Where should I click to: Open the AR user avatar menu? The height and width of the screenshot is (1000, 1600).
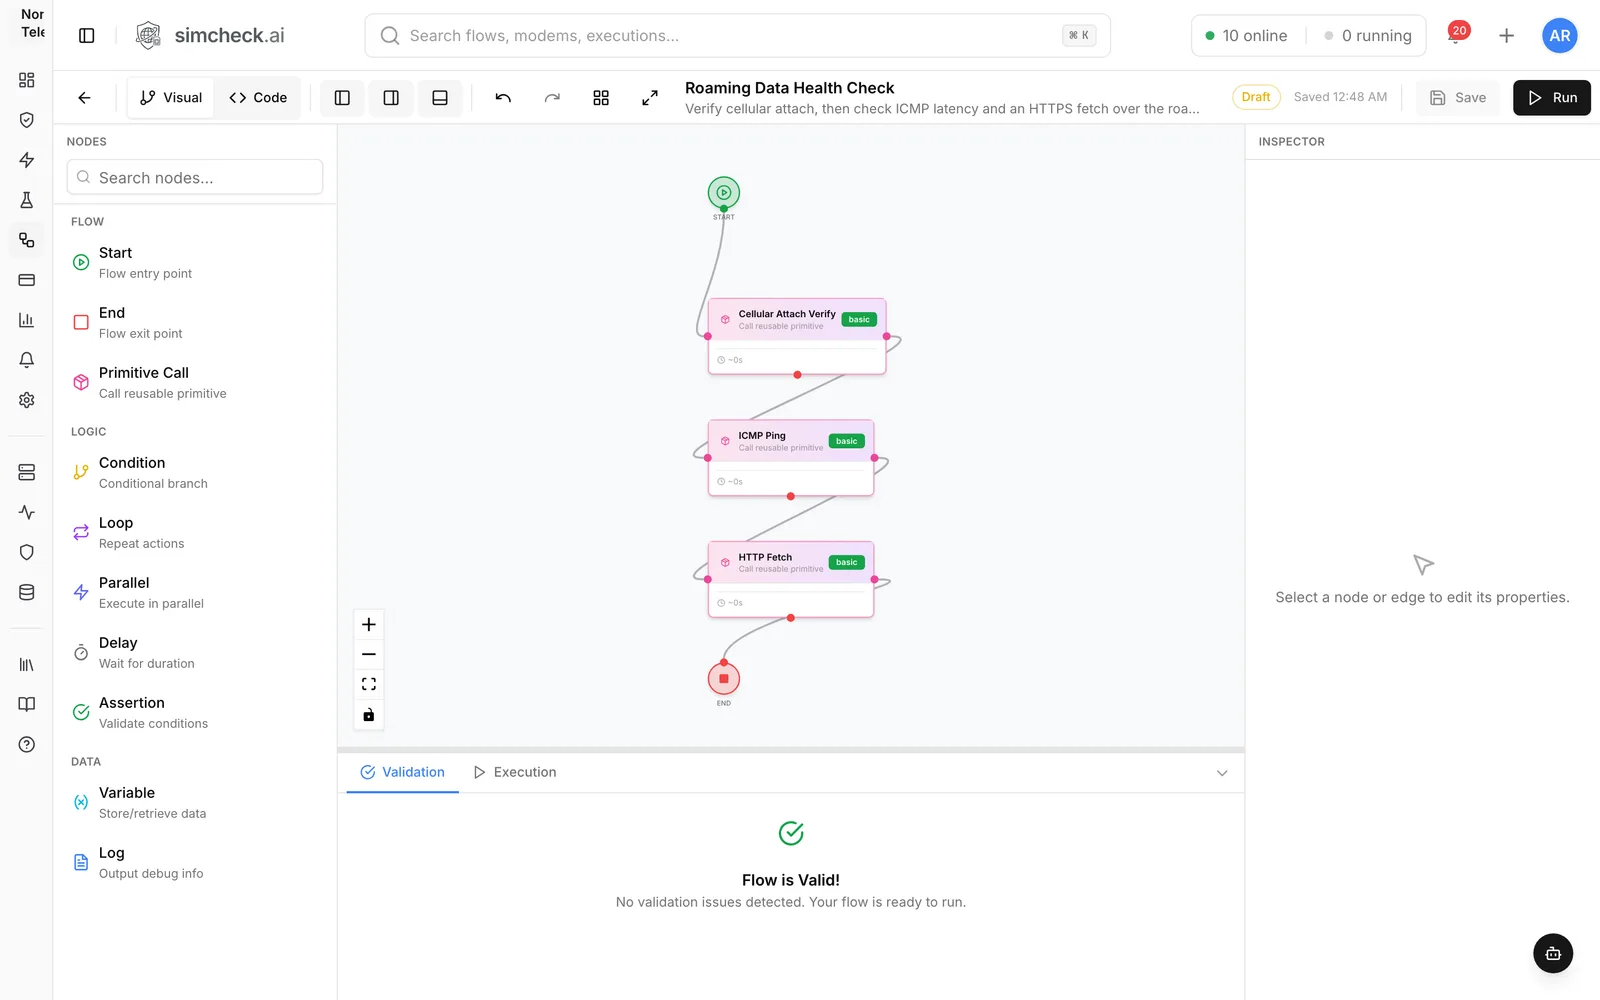click(1559, 36)
